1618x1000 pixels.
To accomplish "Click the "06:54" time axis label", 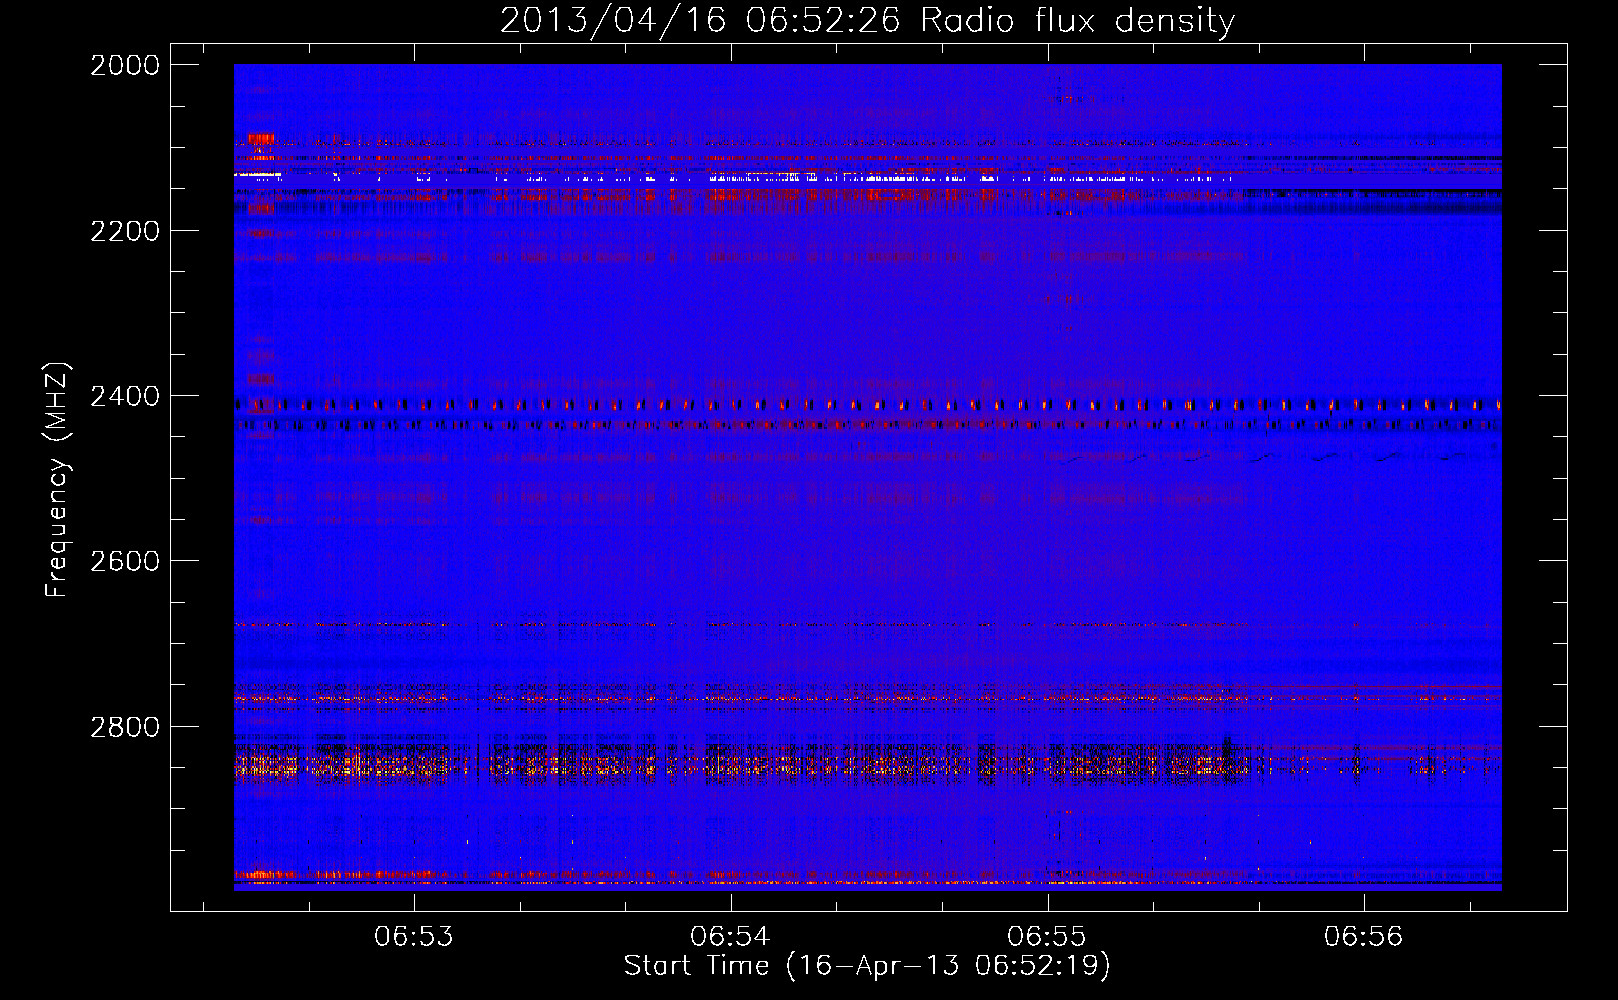I will click(730, 936).
